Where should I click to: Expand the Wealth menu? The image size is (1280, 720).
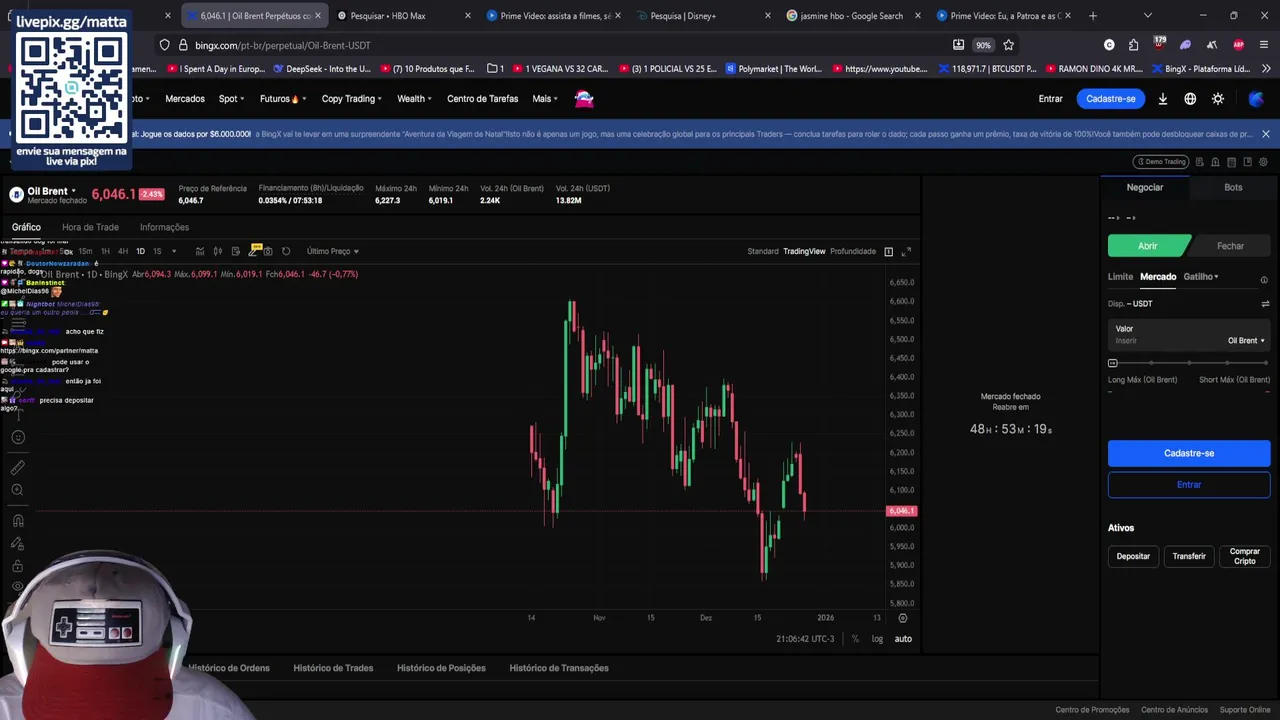tap(414, 99)
